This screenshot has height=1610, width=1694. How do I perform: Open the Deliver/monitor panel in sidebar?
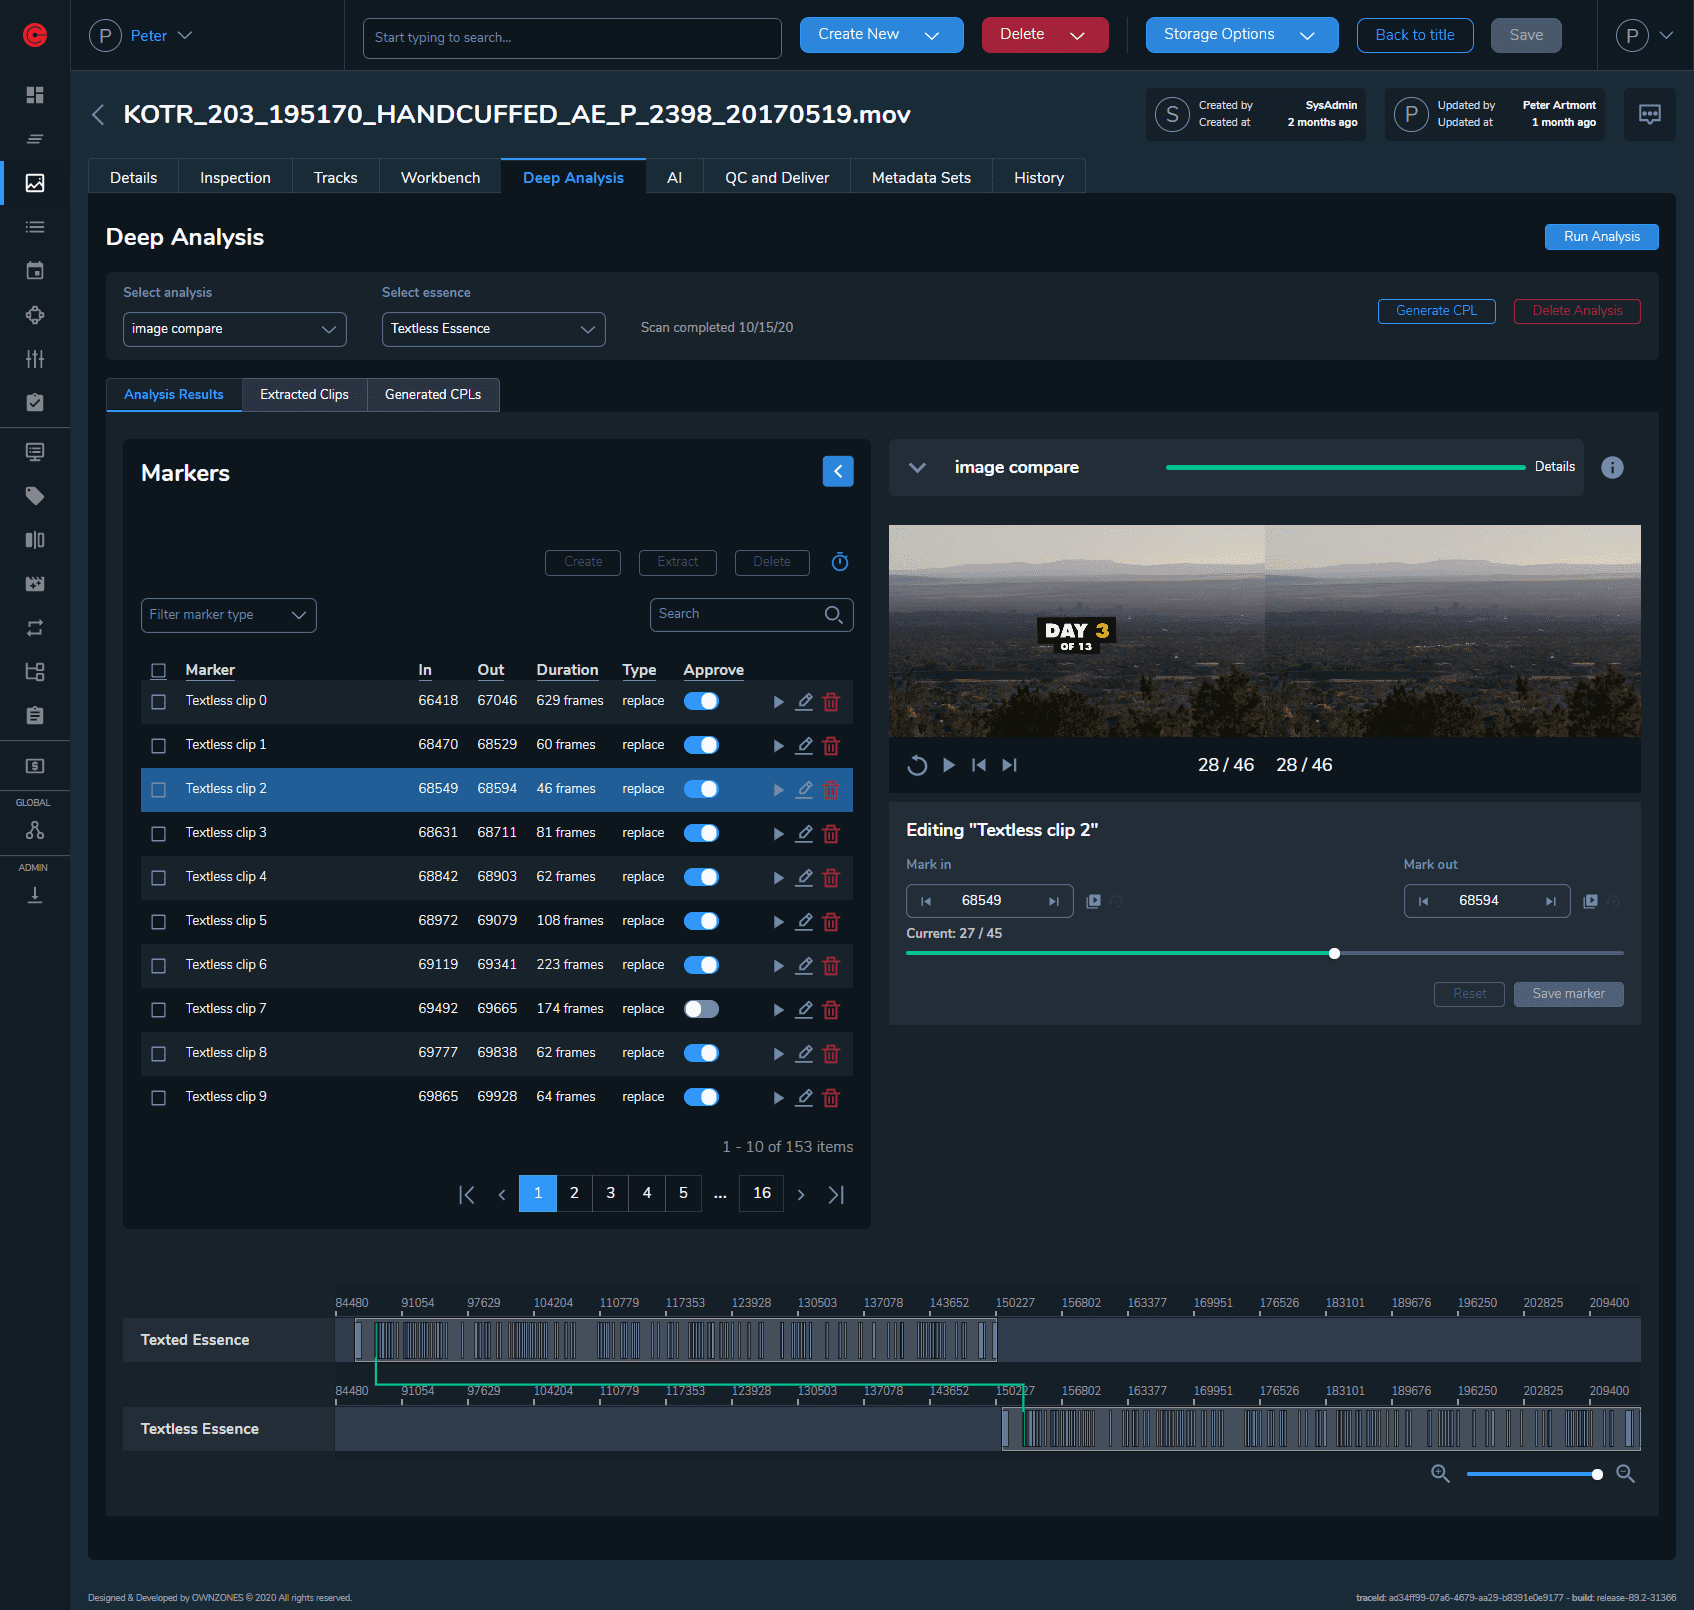tap(35, 452)
